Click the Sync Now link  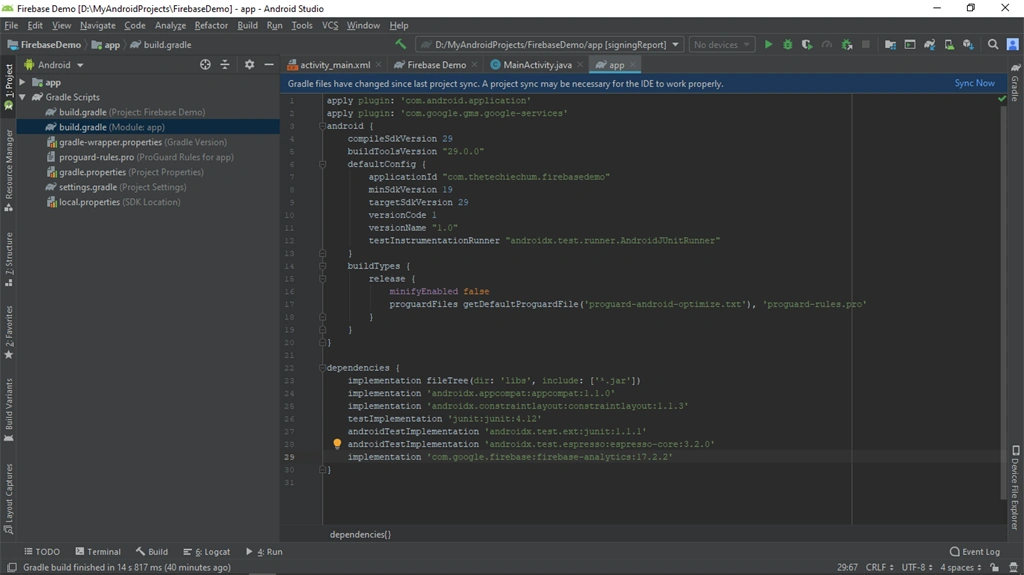tap(974, 84)
